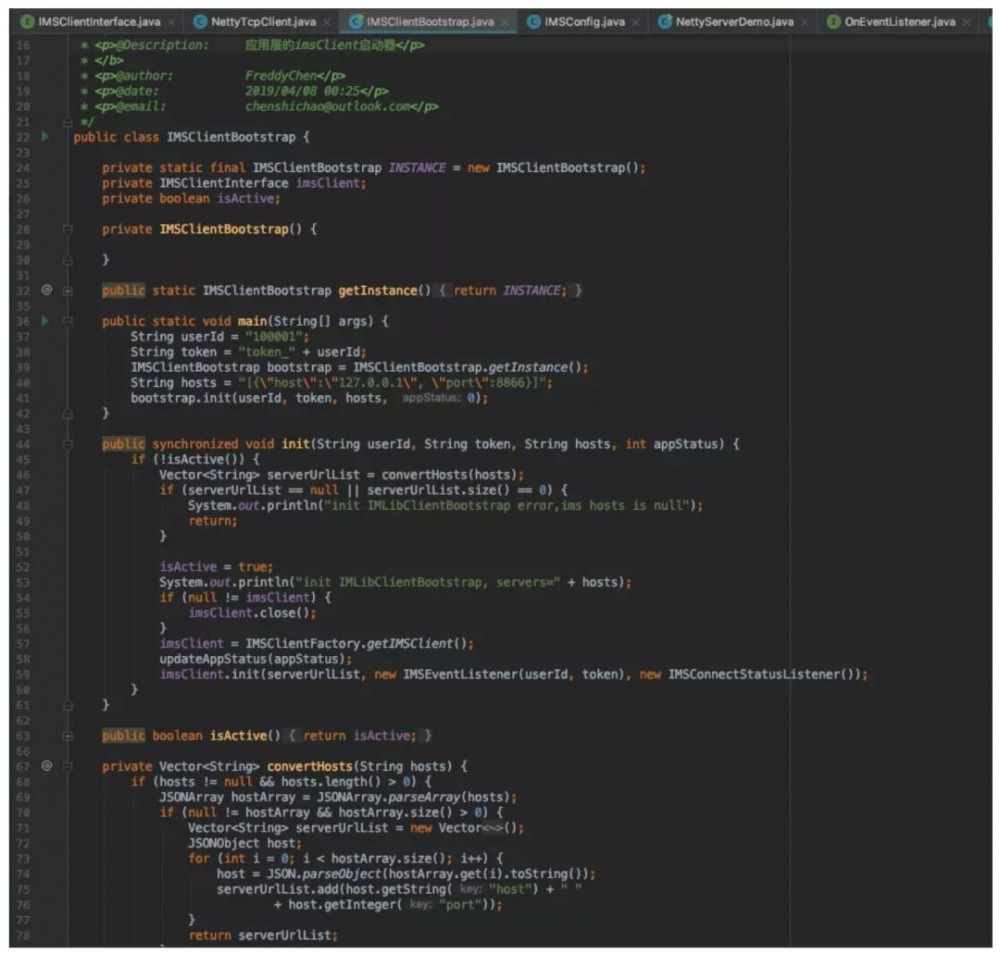
Task: Click interface file icon on IMSClientInterface.java tab
Action: (27, 22)
